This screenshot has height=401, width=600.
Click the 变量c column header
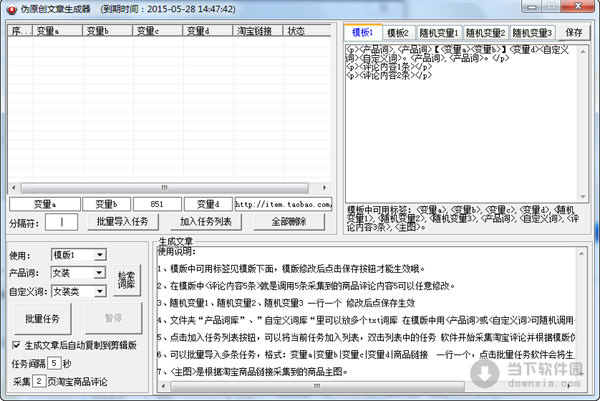pyautogui.click(x=158, y=31)
